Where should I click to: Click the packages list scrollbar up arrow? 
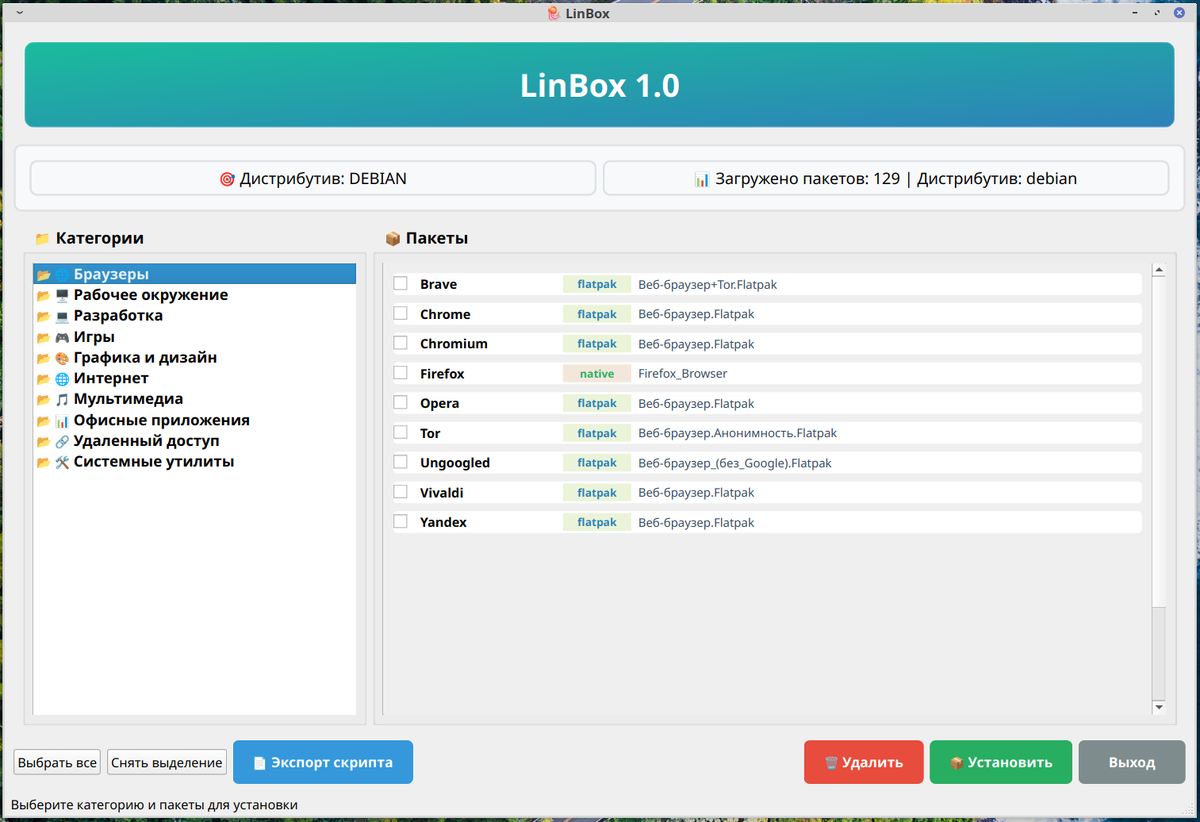click(1159, 270)
